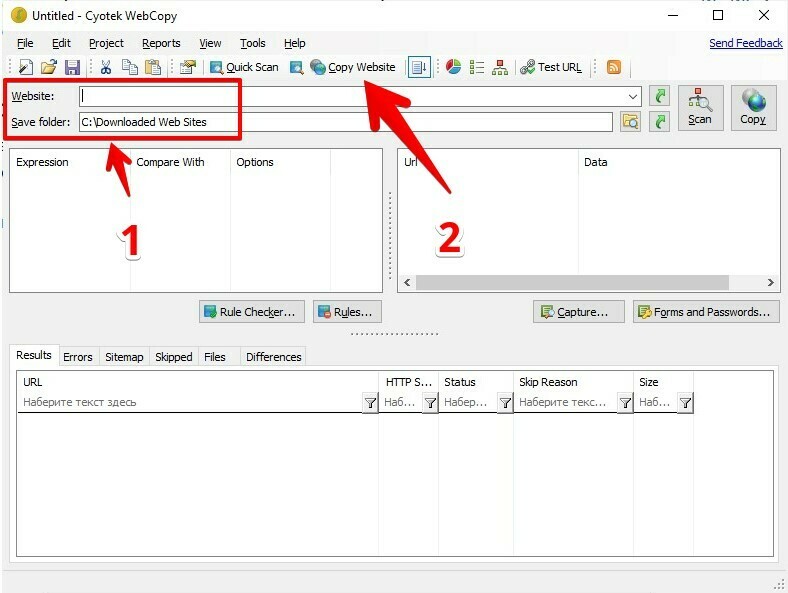788x593 pixels.
Task: Click right arrow of horizontal scrollbar
Action: click(x=771, y=282)
